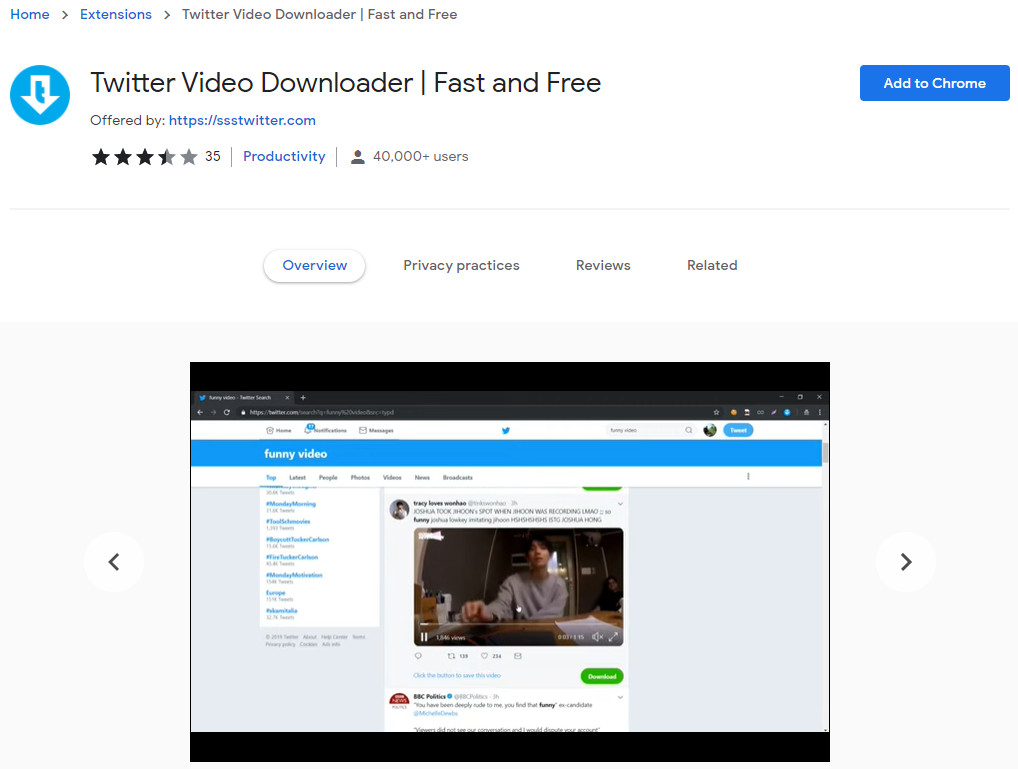
Task: Click the fullscreen icon in video preview
Action: (614, 637)
